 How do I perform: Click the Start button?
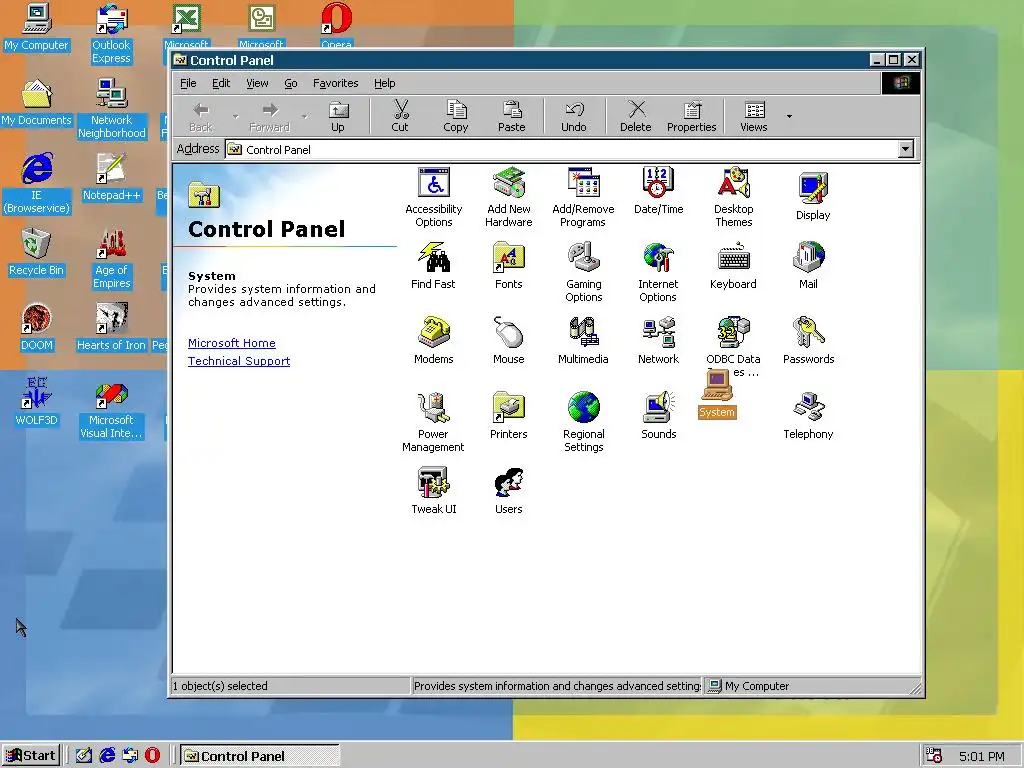point(31,756)
